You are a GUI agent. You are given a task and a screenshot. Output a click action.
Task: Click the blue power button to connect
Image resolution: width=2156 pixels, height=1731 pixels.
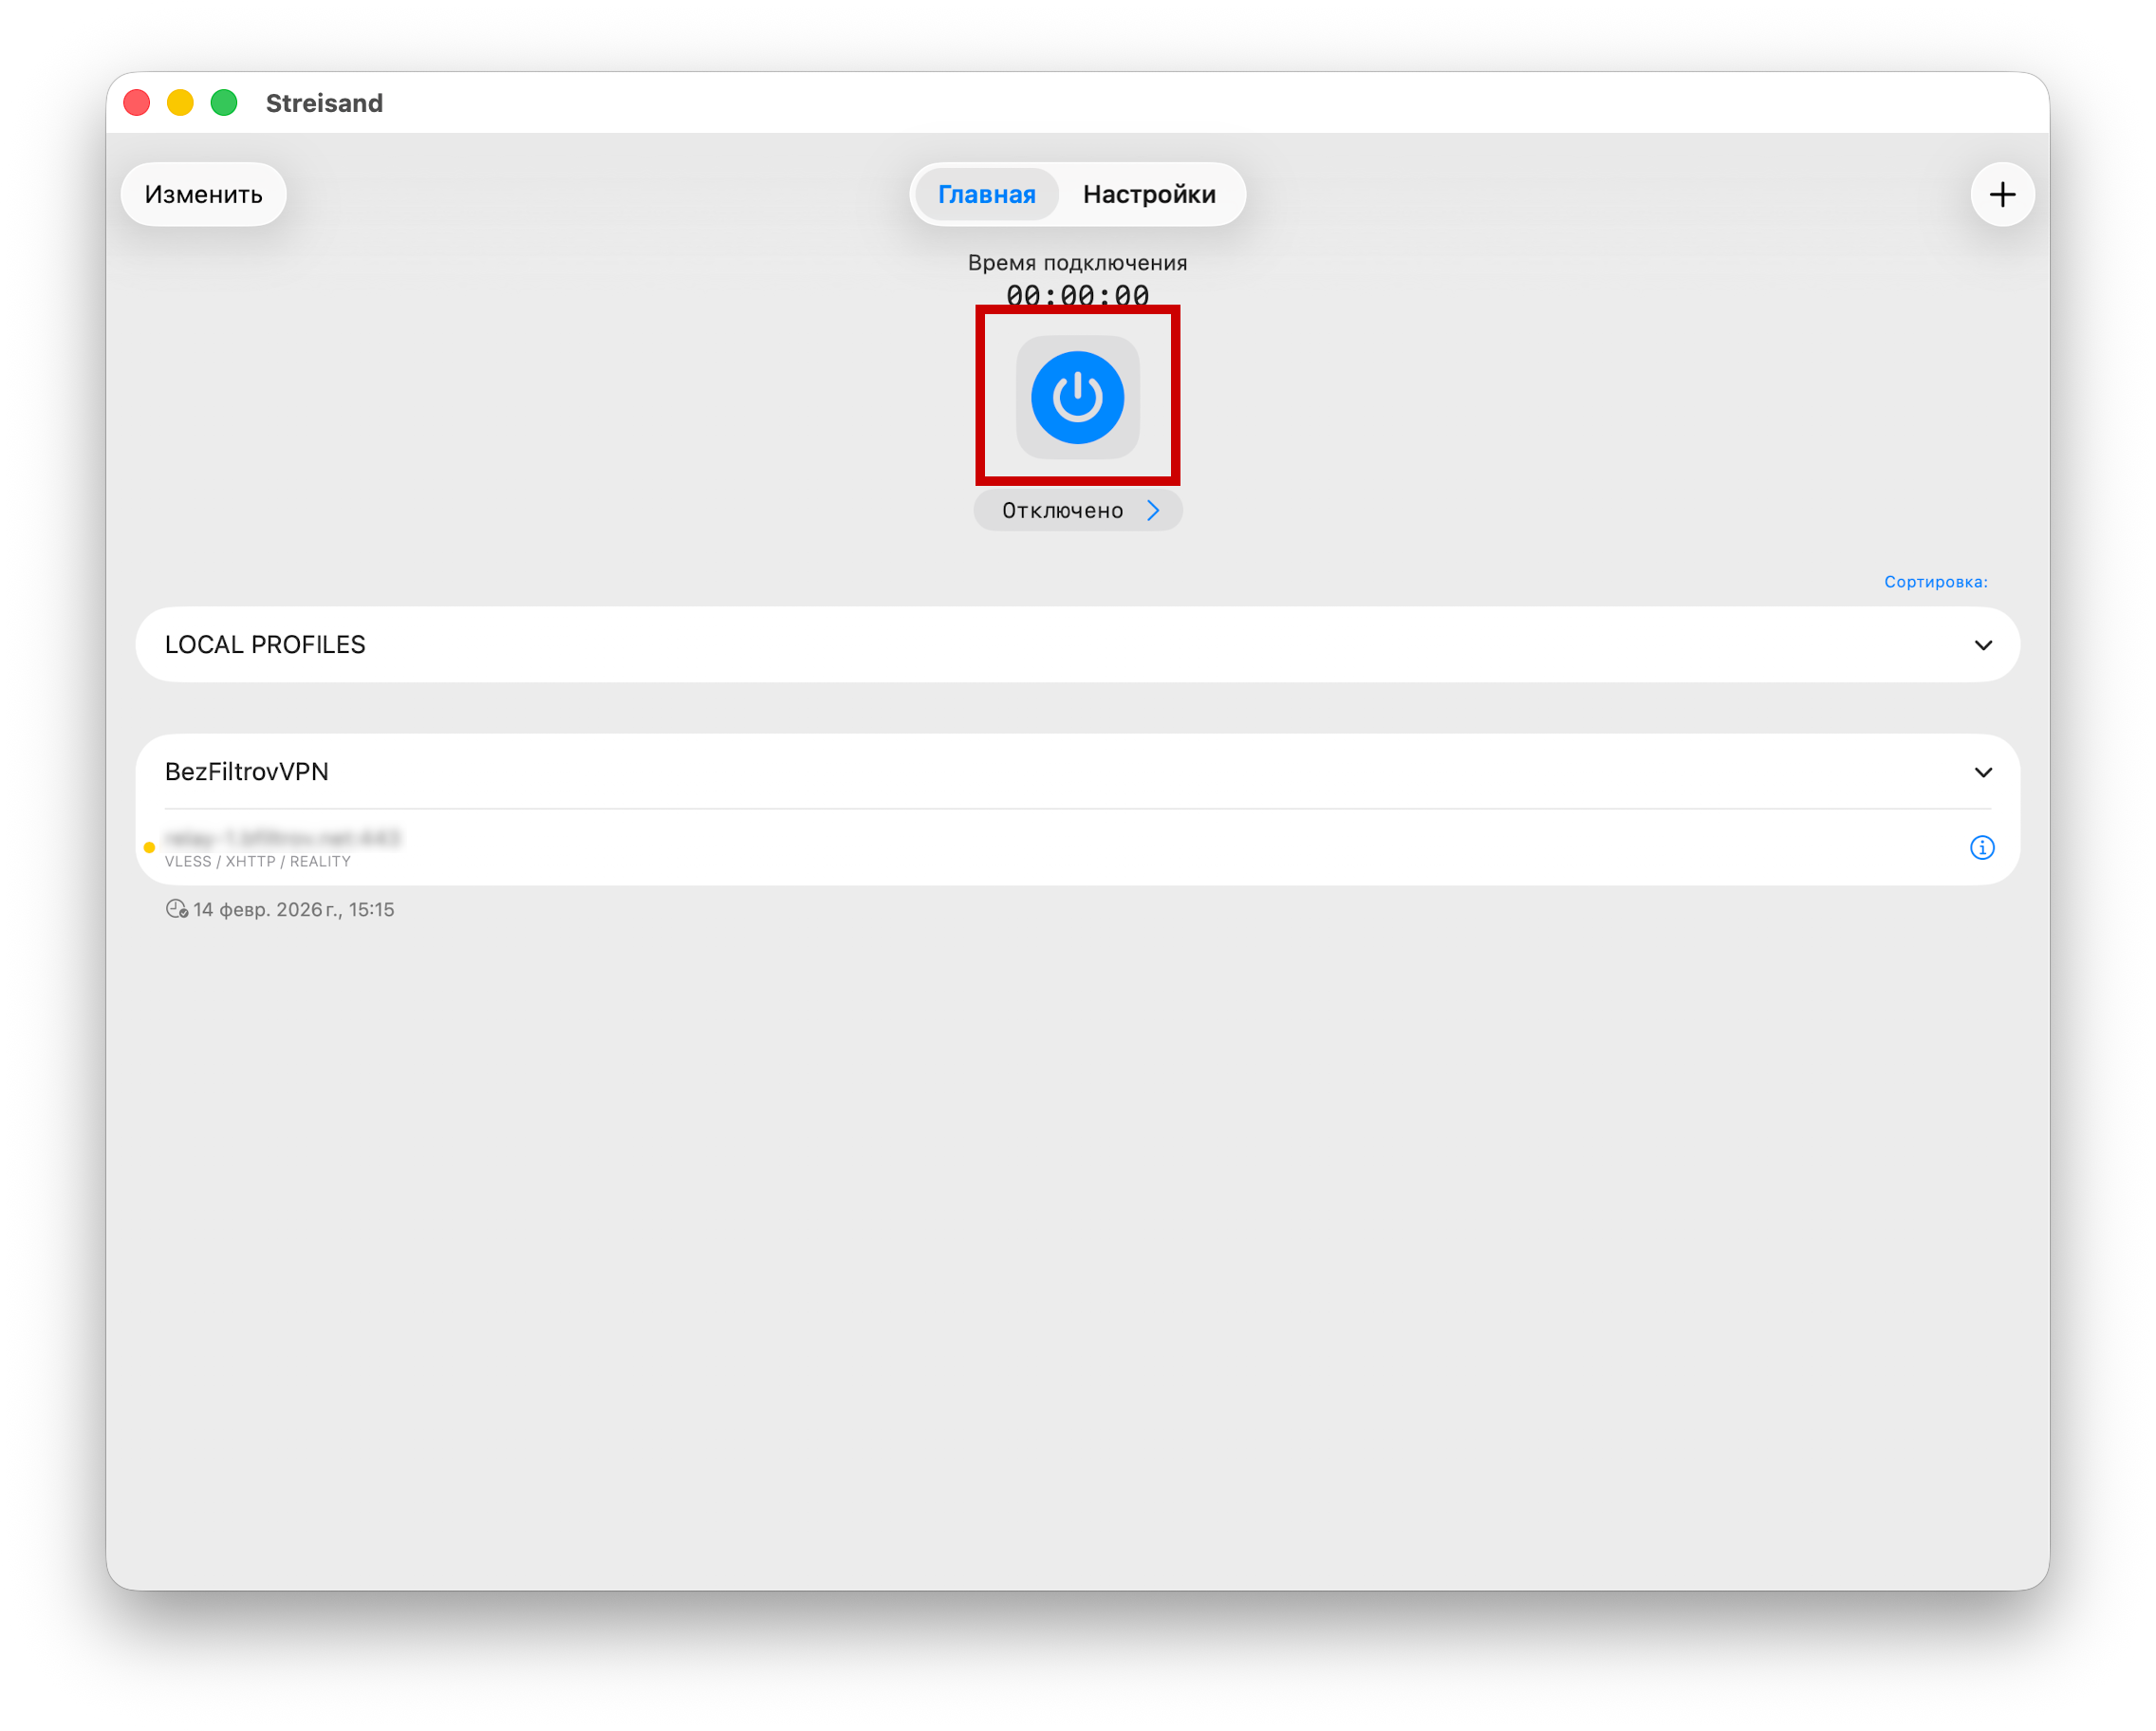coord(1077,397)
